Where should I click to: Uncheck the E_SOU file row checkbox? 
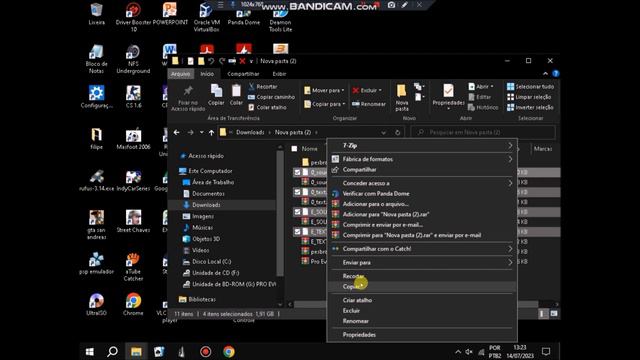click(x=297, y=211)
